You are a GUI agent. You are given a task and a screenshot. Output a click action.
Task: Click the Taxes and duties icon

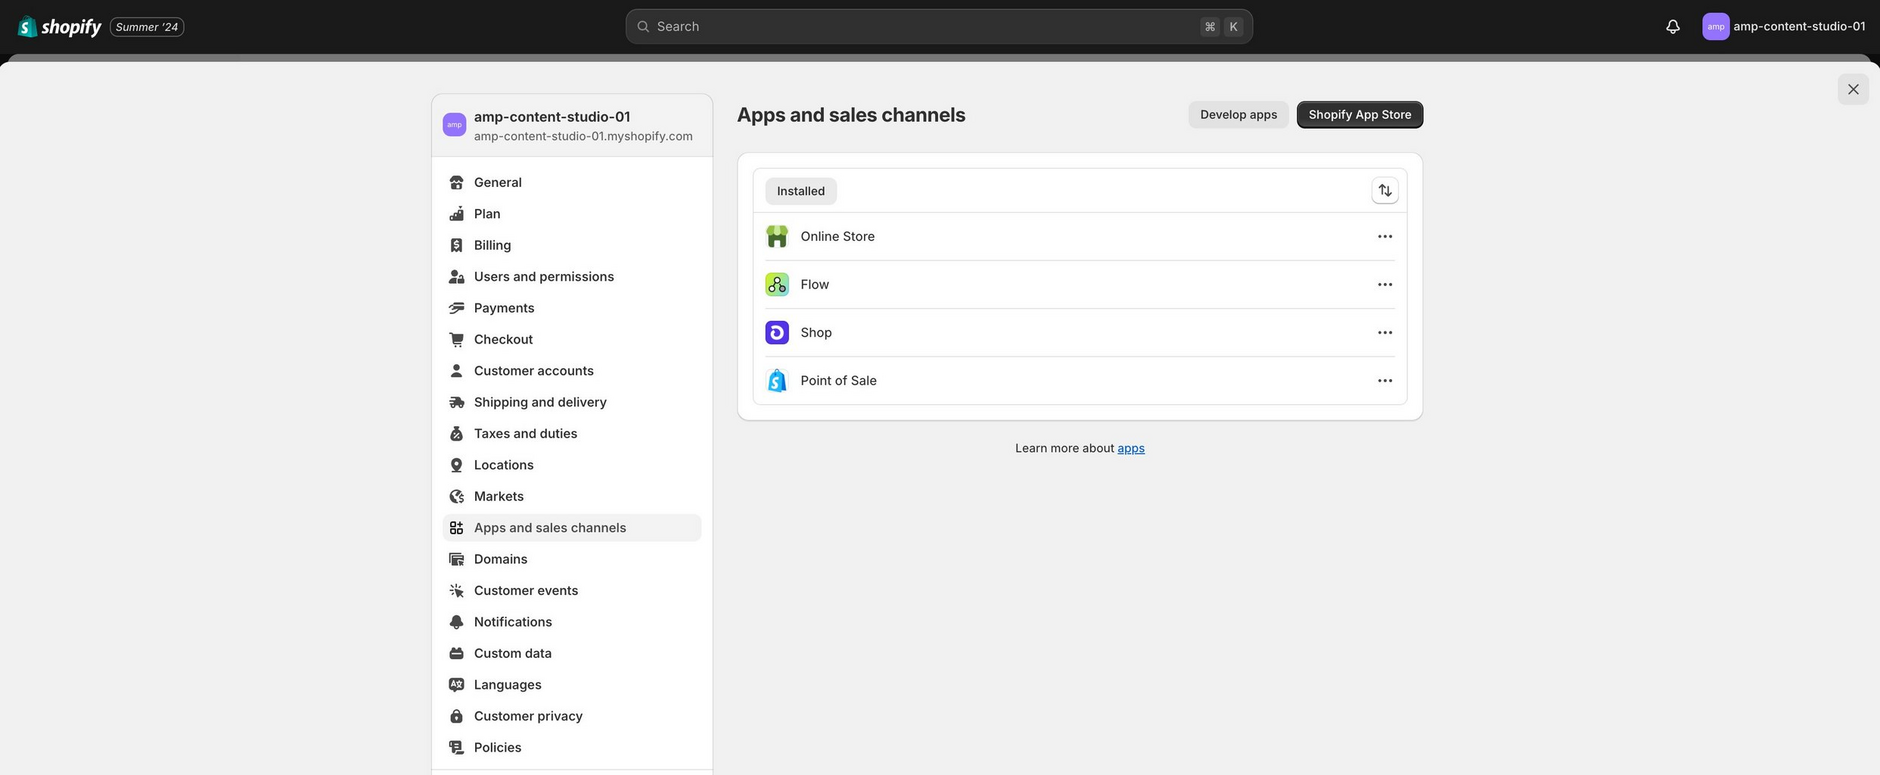point(456,434)
